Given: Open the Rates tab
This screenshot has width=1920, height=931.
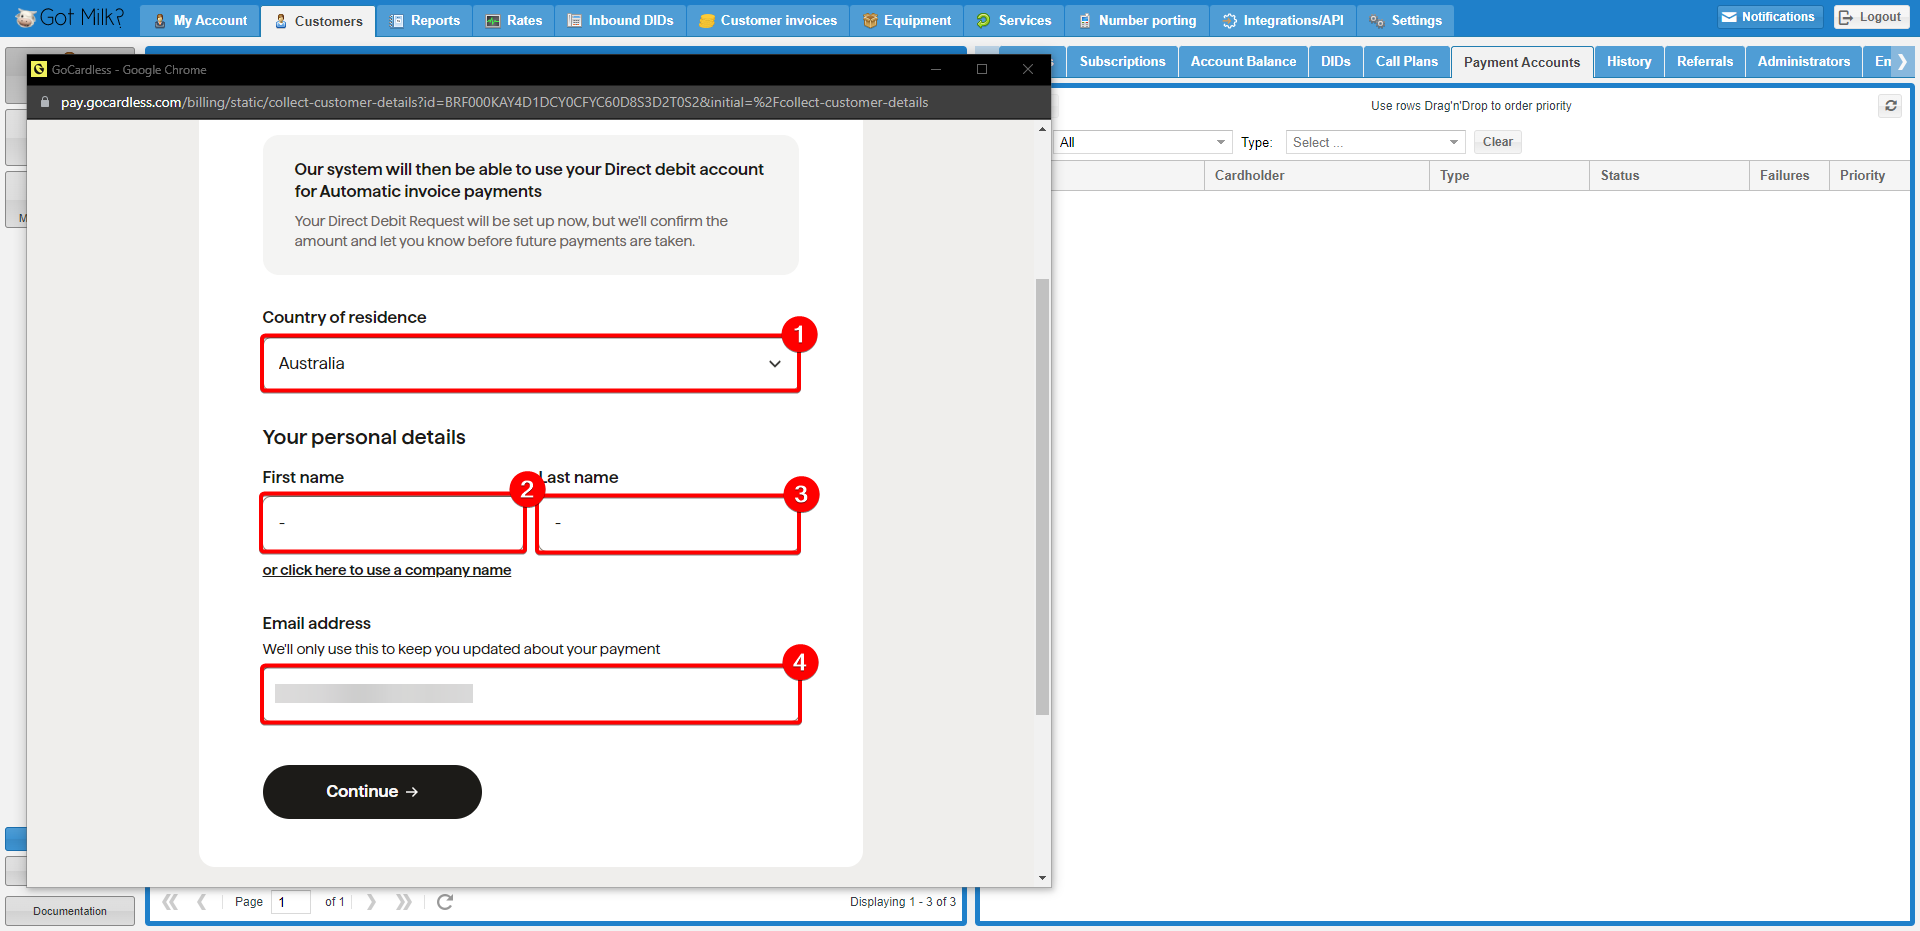Looking at the screenshot, I should coord(514,21).
